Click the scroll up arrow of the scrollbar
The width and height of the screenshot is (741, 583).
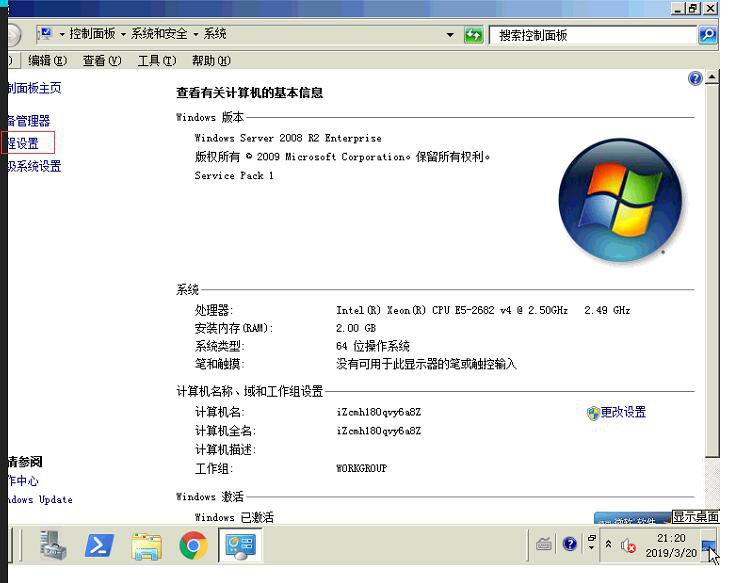click(x=712, y=77)
